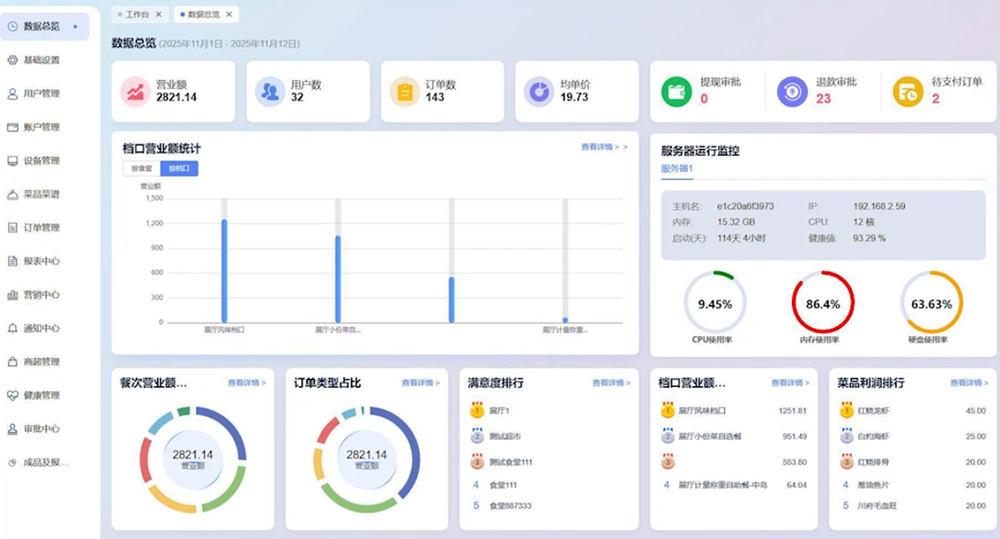Click the document icon beside 报表中心

coord(12,261)
